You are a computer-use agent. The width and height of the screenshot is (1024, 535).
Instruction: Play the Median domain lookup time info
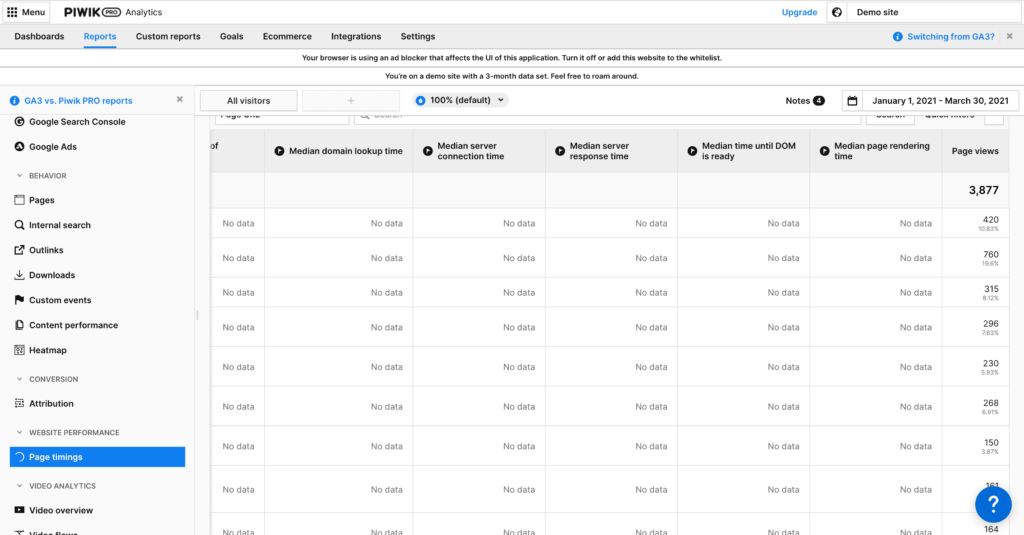[x=280, y=151]
